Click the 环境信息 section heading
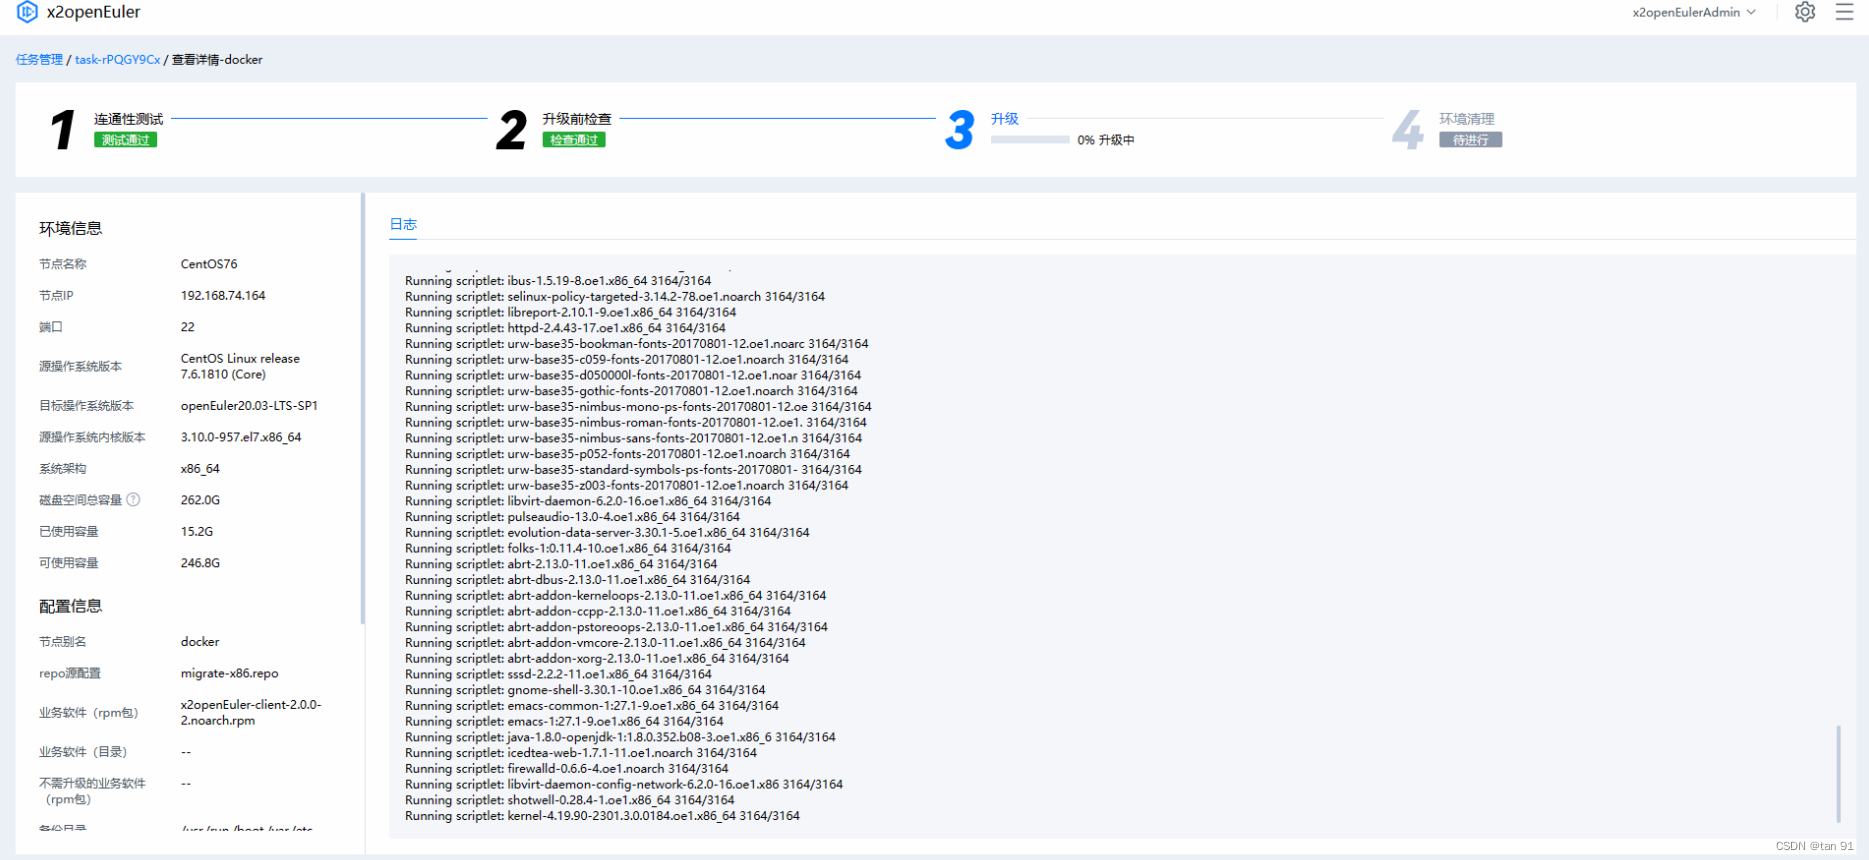This screenshot has width=1869, height=860. [x=70, y=229]
